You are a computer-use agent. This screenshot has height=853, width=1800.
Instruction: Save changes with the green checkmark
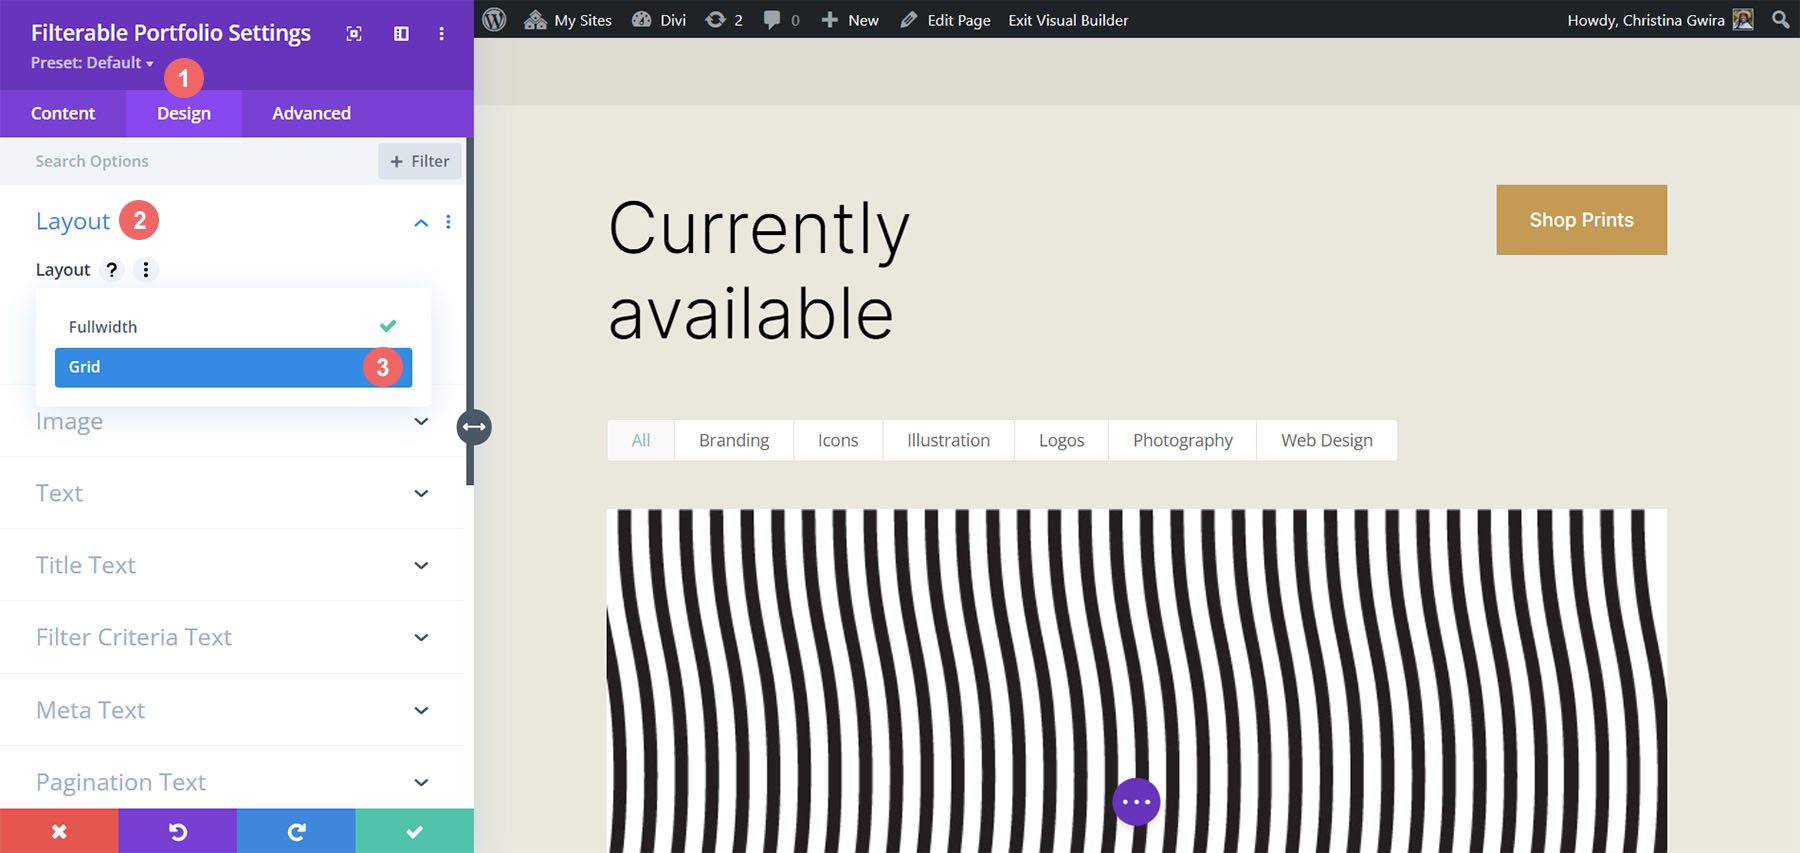tap(414, 831)
